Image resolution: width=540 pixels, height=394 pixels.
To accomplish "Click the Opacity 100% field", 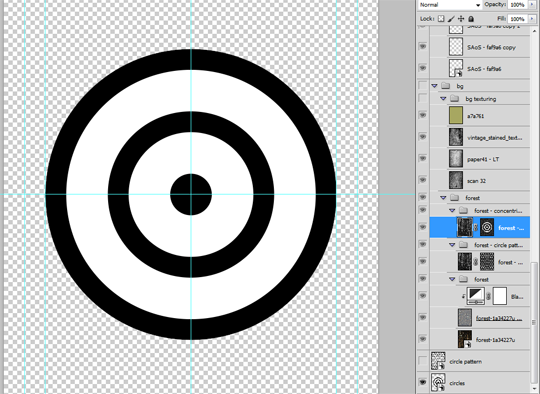I will click(518, 5).
